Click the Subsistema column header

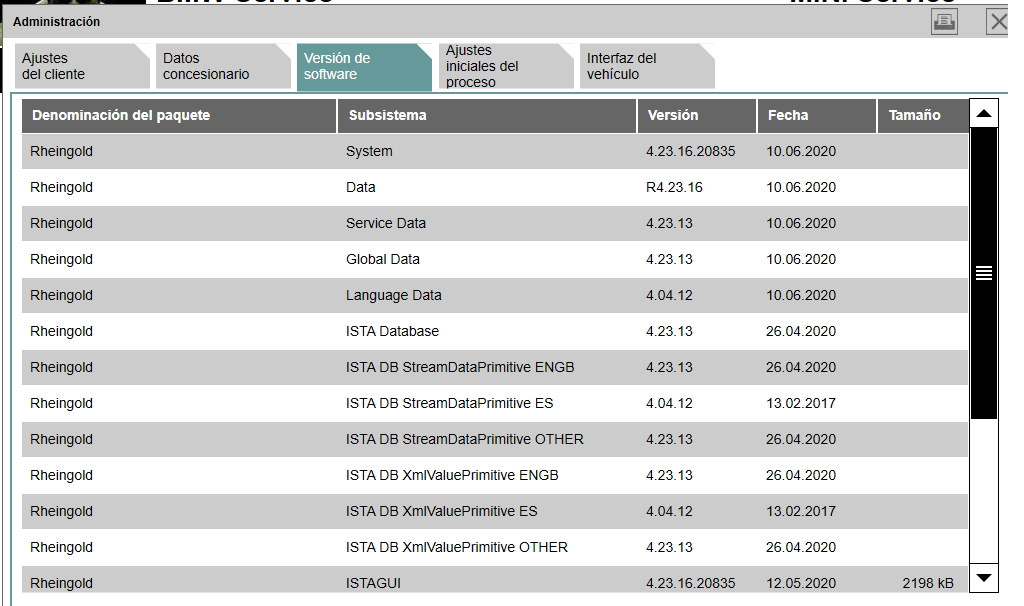(x=487, y=116)
